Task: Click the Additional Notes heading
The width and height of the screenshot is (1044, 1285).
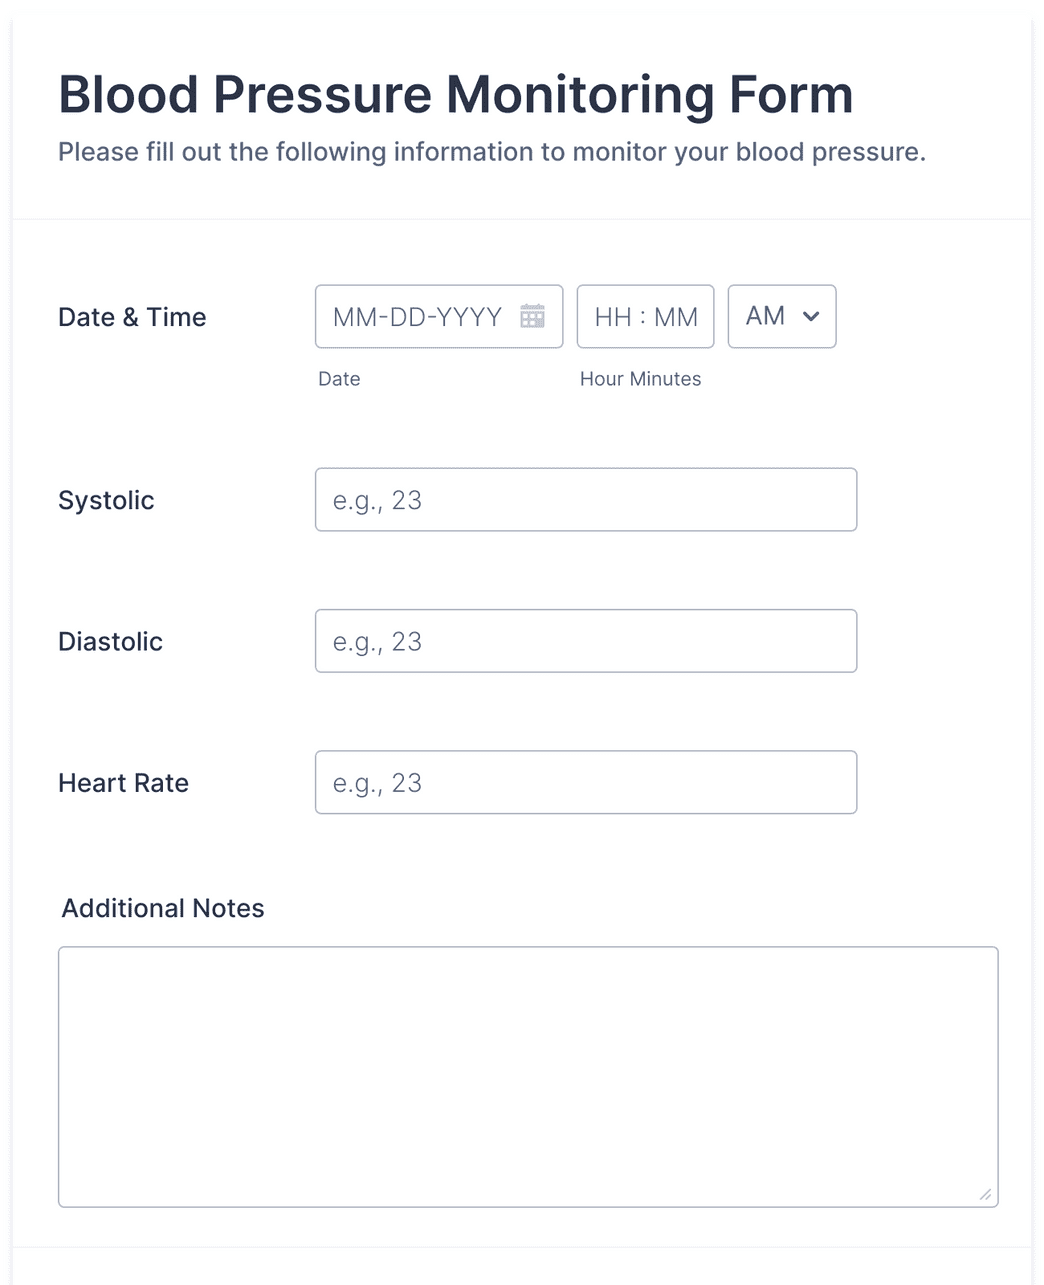Action: (162, 908)
